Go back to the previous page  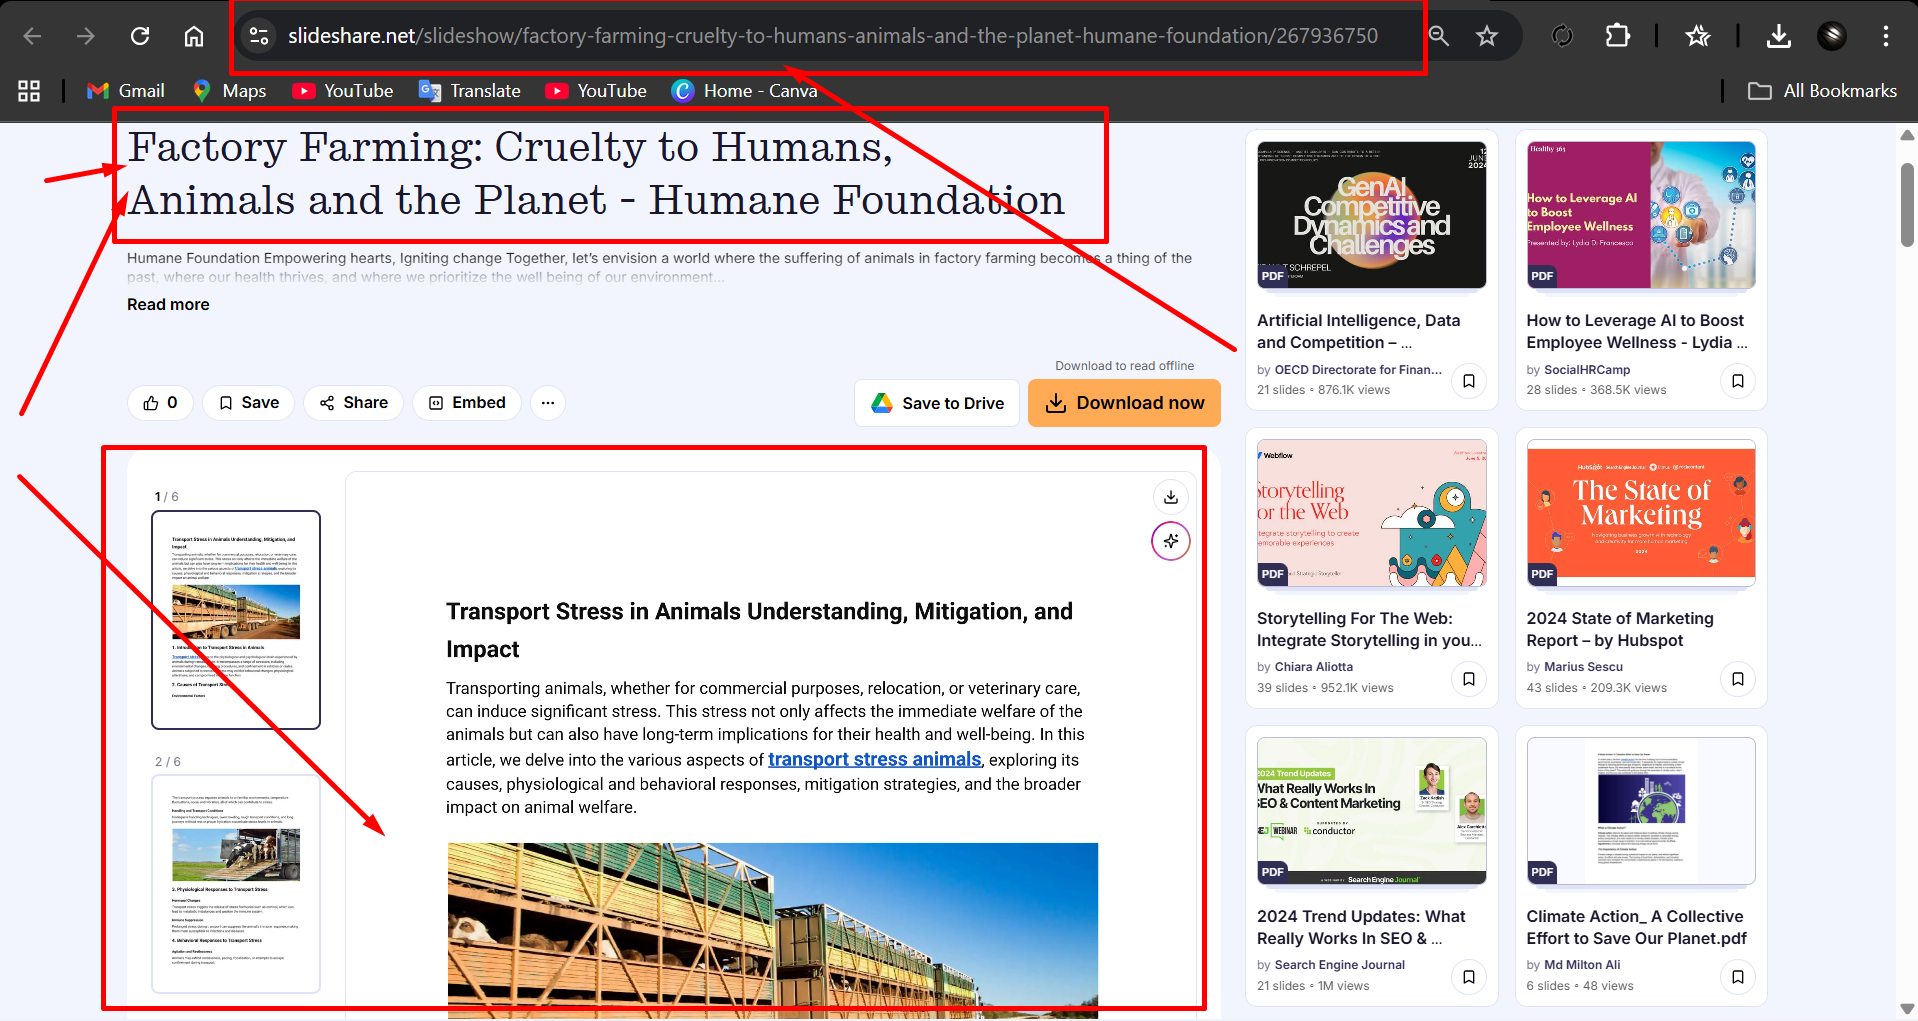point(33,36)
